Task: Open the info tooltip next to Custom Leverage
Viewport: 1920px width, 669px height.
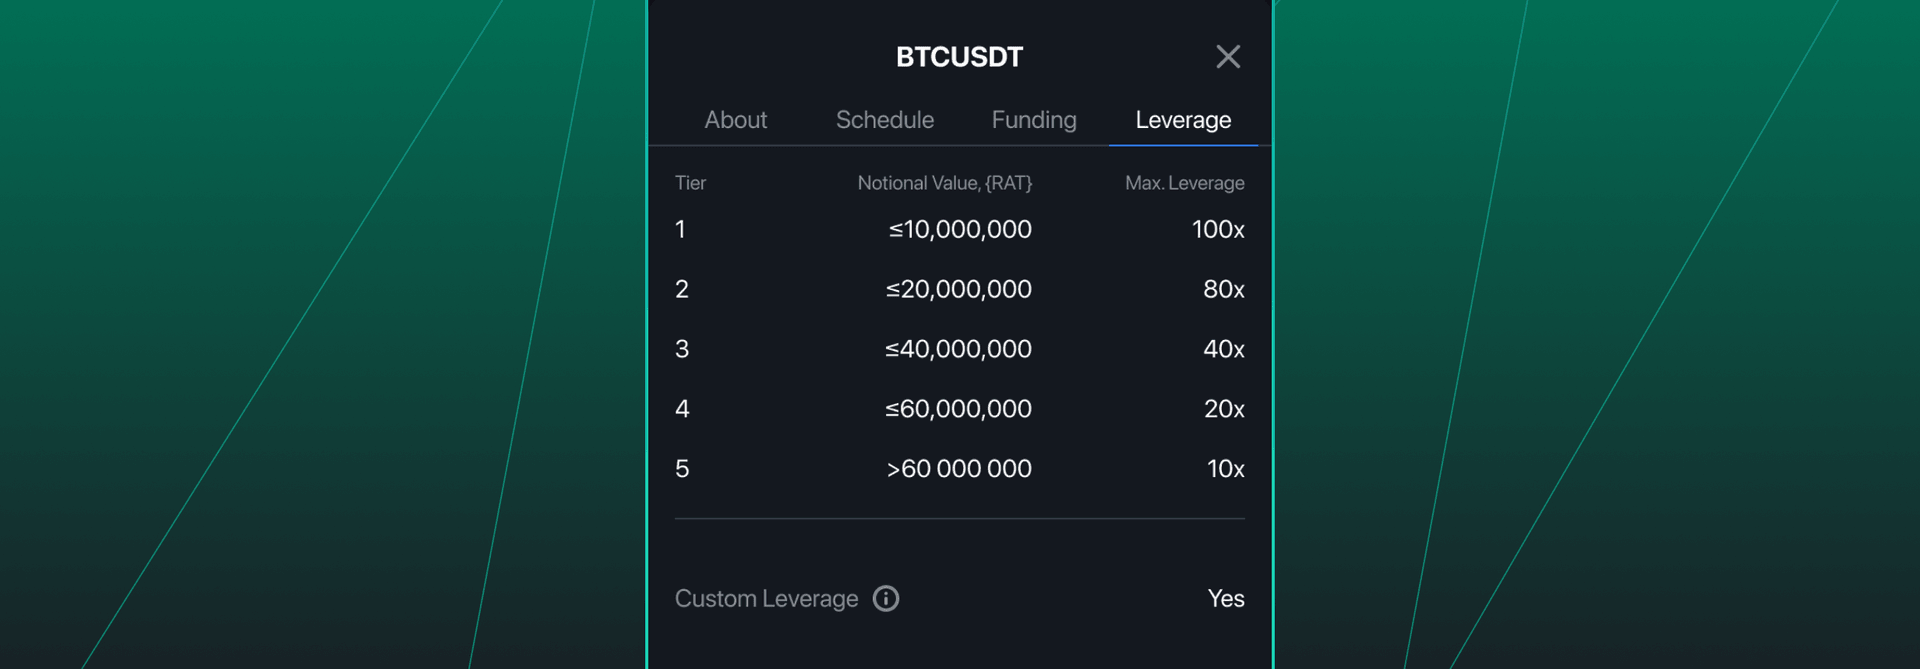Action: 884,598
